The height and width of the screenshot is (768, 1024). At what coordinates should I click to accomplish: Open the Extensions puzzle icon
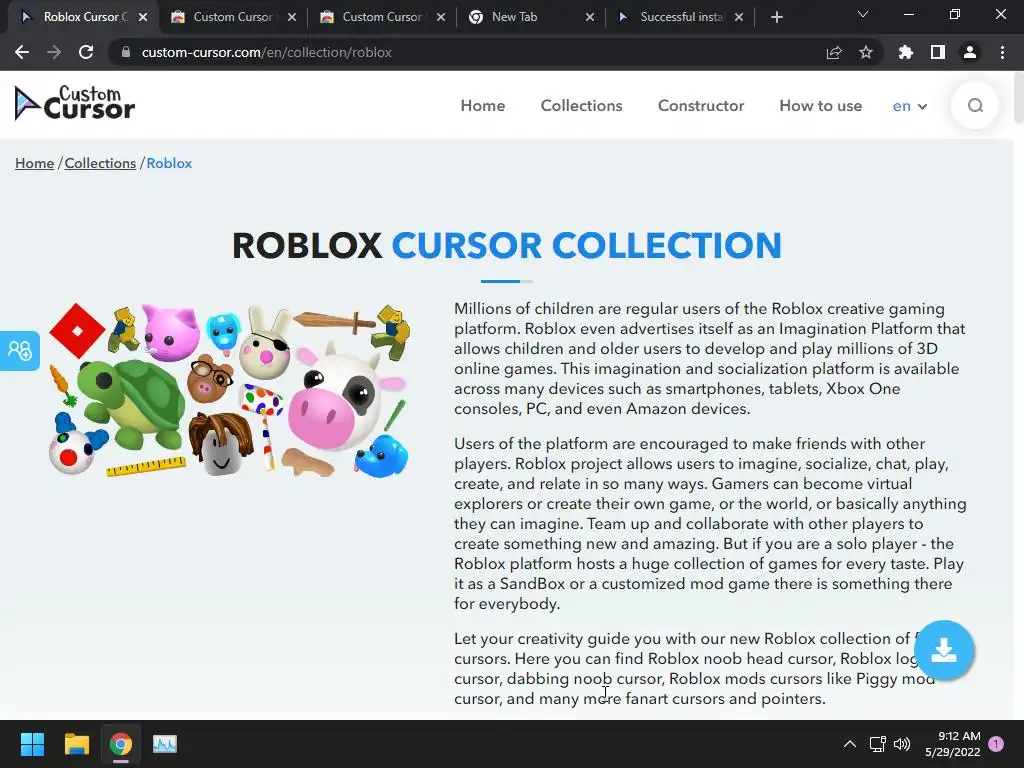905,52
